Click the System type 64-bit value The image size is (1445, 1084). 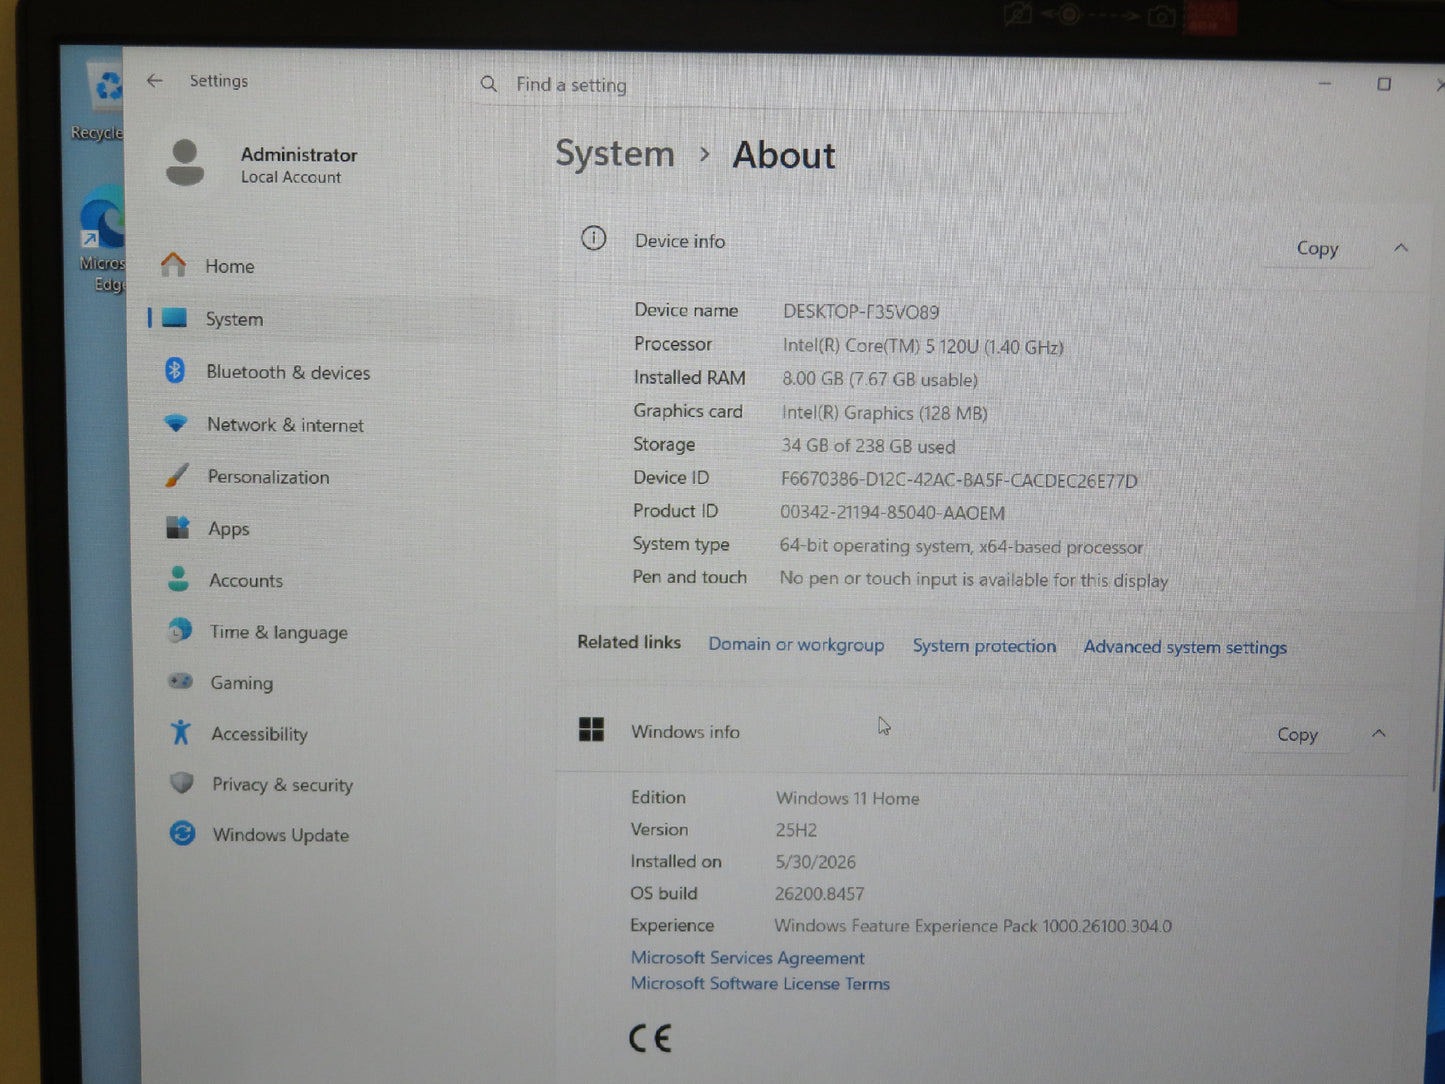tap(961, 546)
